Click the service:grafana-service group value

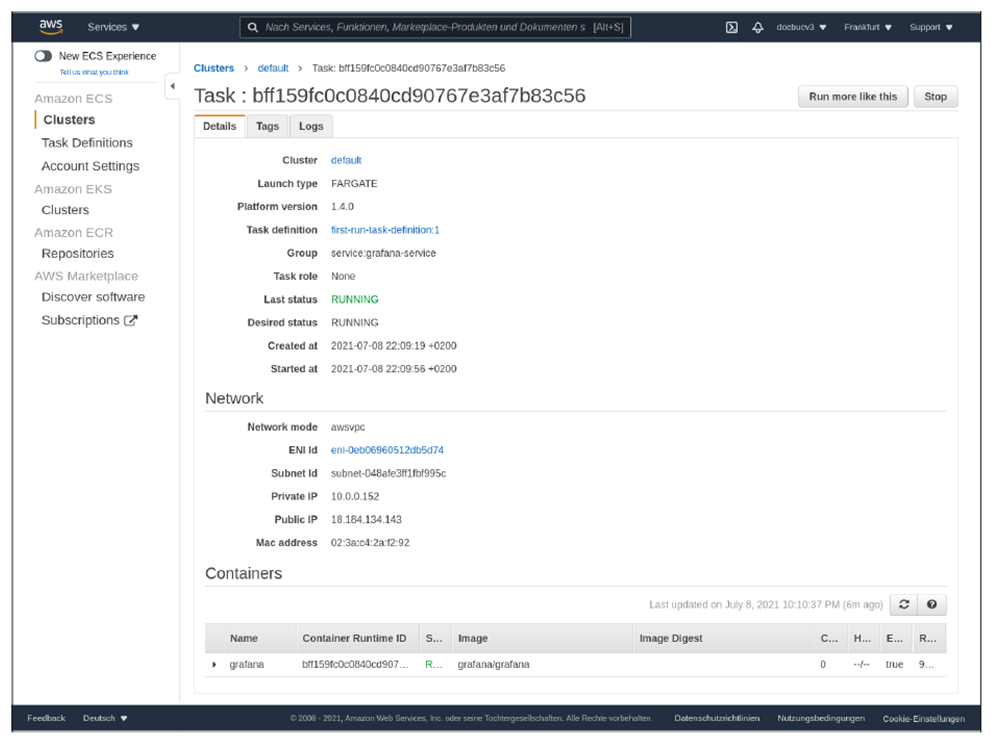[x=383, y=254]
